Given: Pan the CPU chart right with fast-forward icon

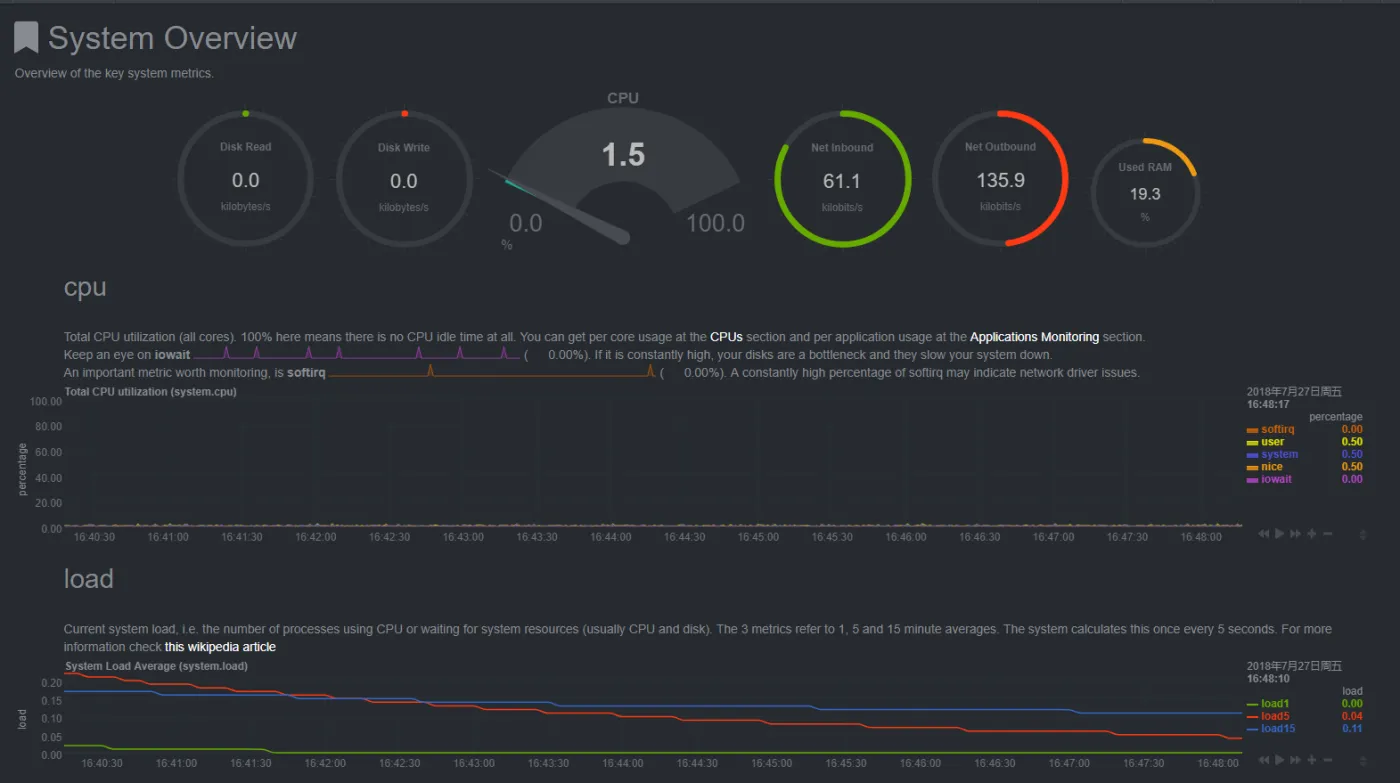Looking at the screenshot, I should pyautogui.click(x=1296, y=534).
